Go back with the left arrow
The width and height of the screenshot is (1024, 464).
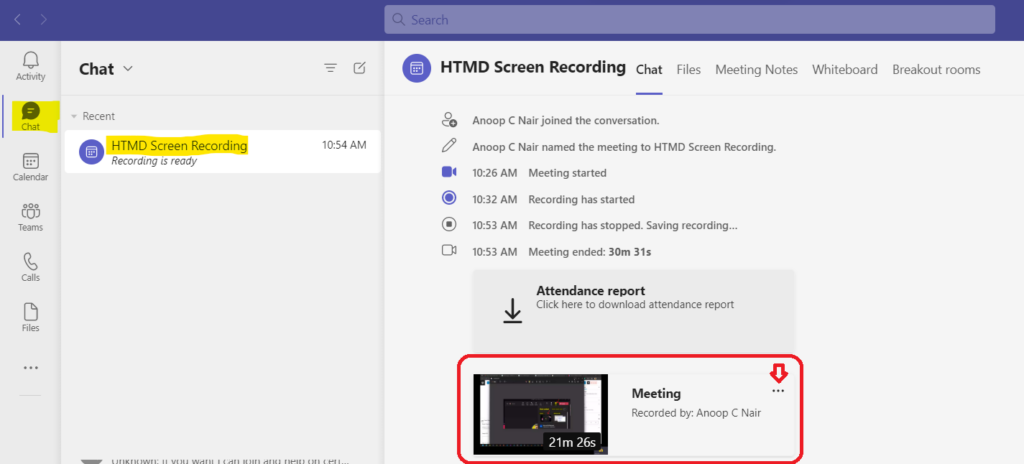18,20
